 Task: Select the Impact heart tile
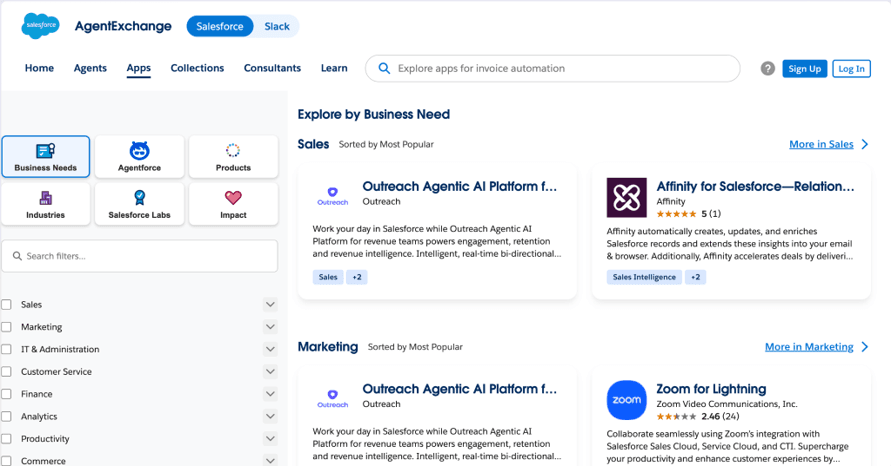[x=233, y=204]
